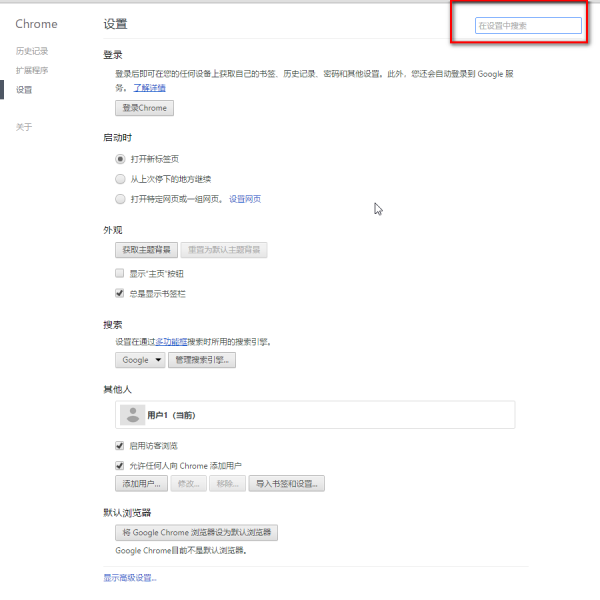The image size is (600, 600).
Task: Select 打开特定网页或一组网页 radio option
Action: (120, 199)
